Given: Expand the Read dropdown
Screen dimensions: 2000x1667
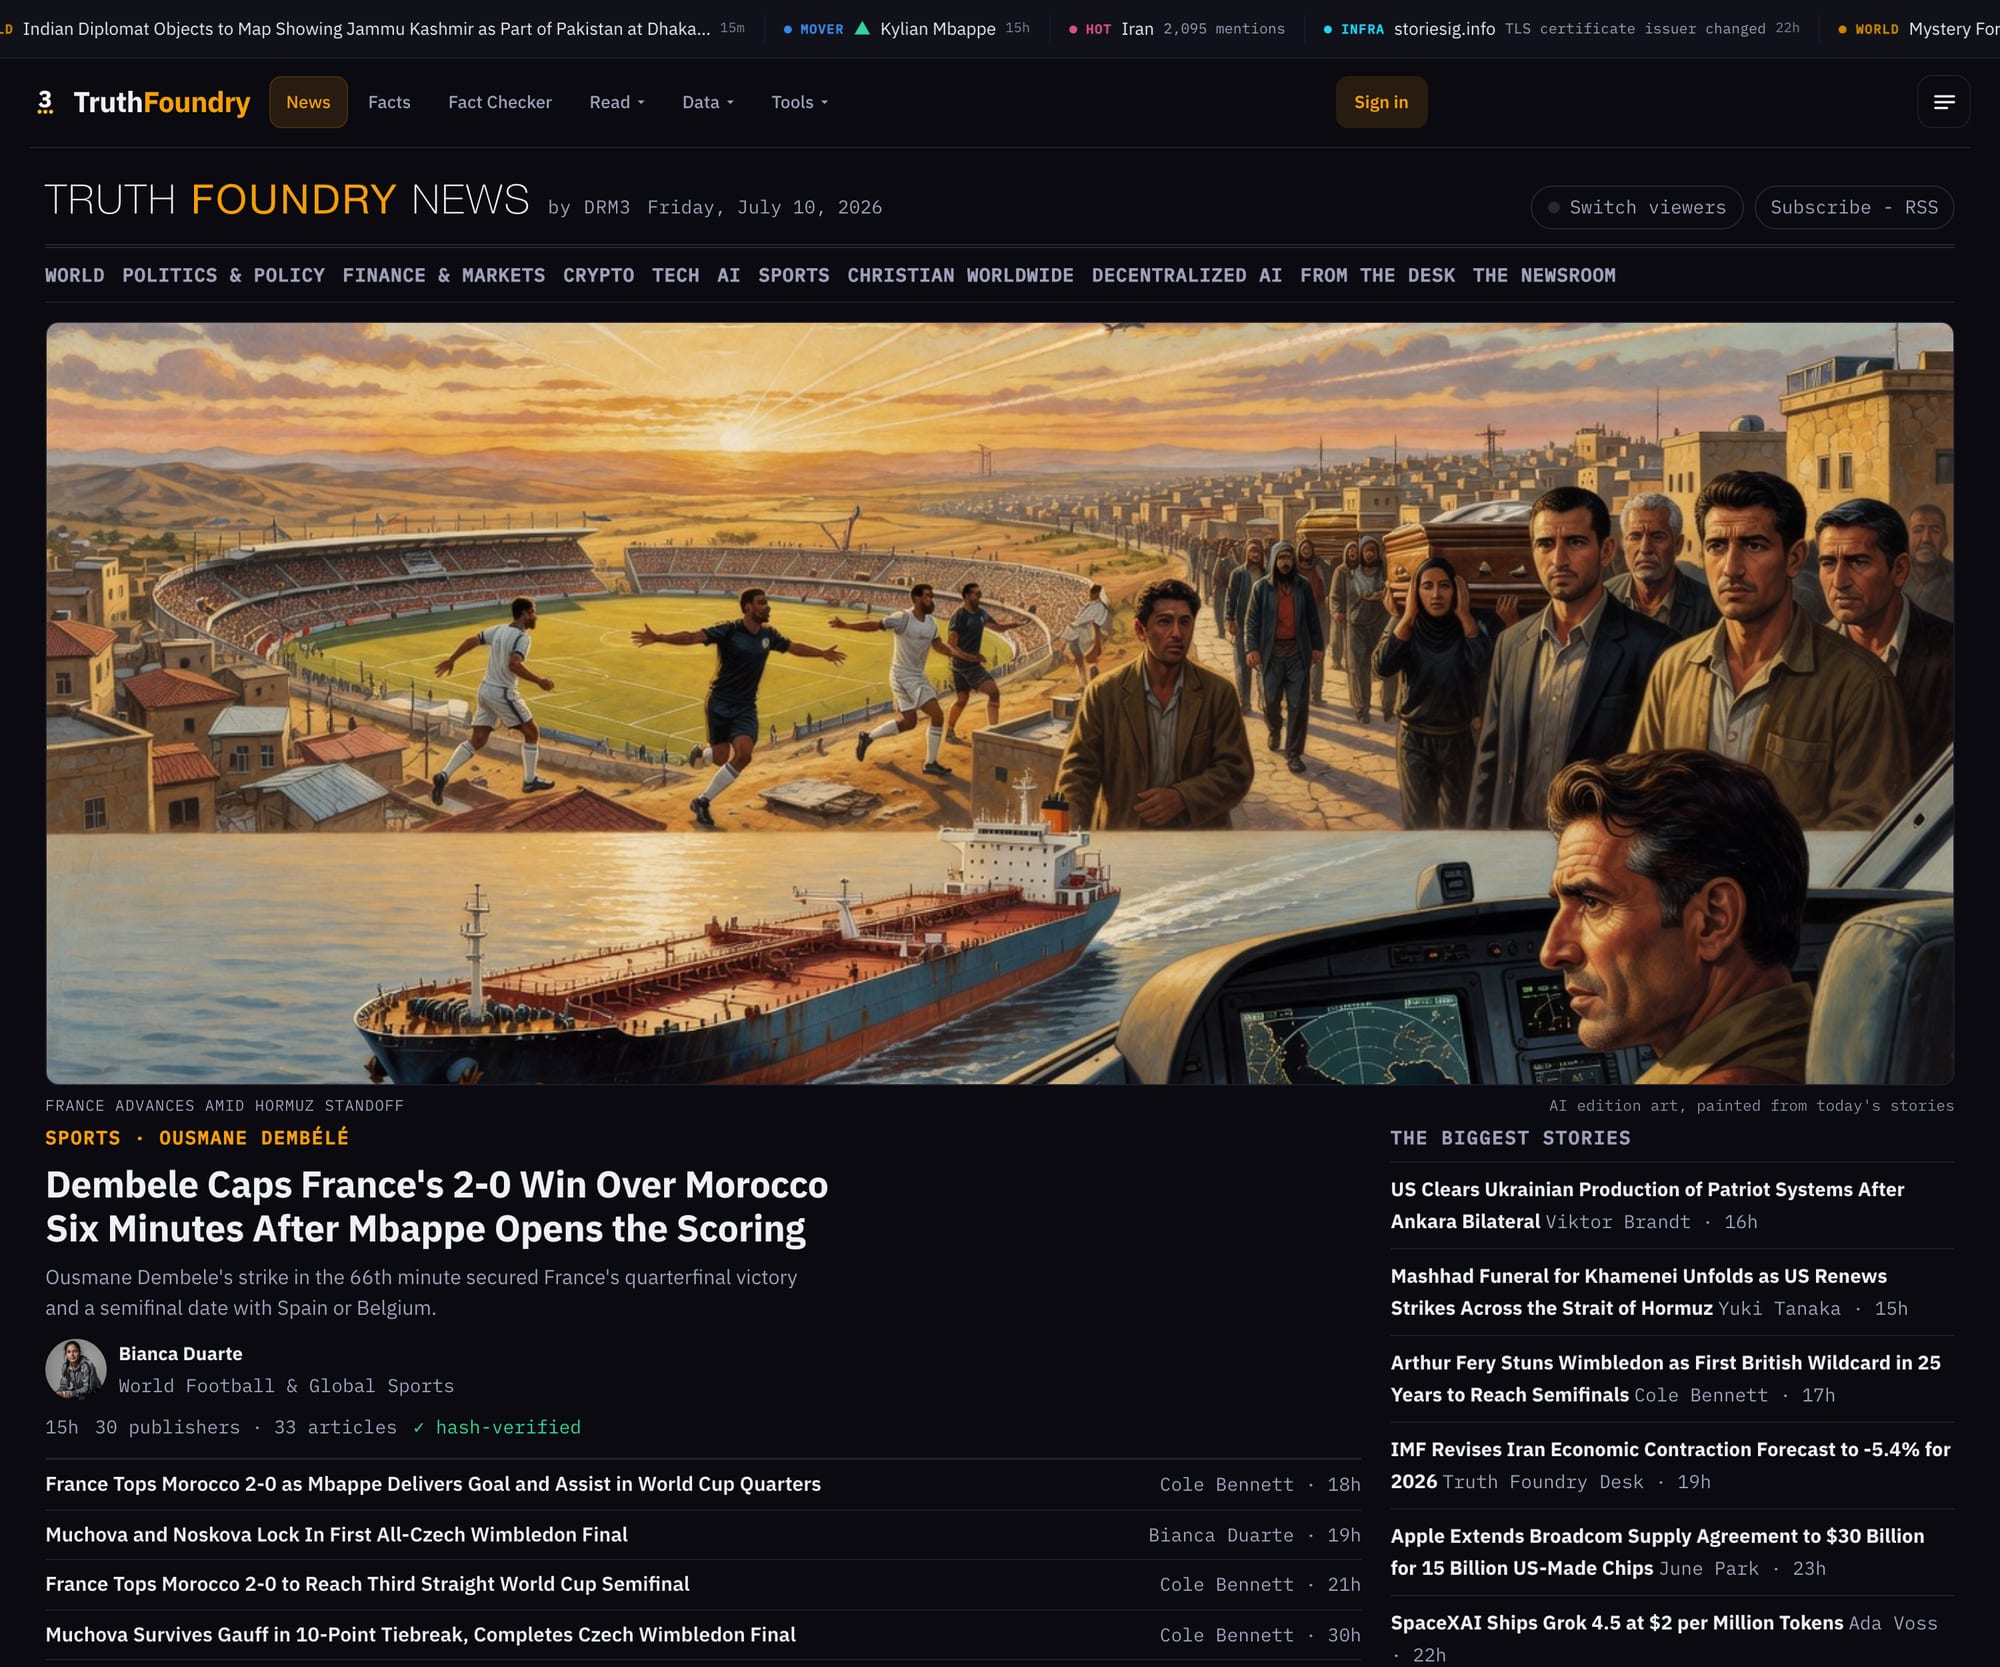Looking at the screenshot, I should click(617, 102).
